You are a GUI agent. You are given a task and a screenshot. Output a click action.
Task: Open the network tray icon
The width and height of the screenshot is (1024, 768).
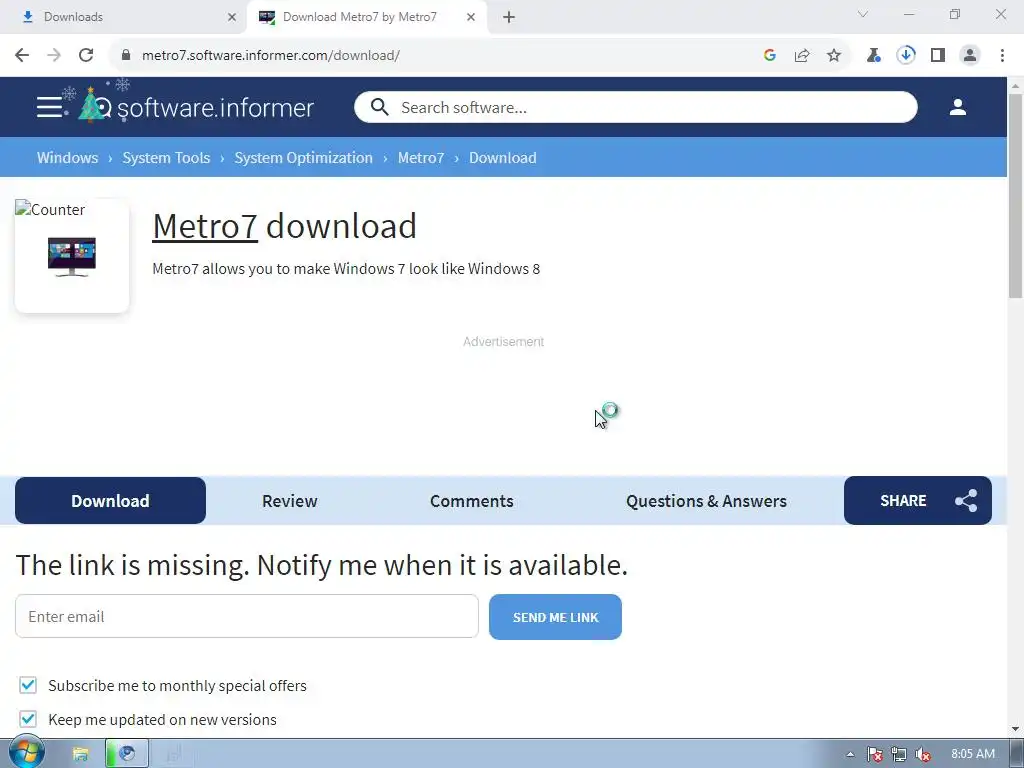(x=899, y=754)
